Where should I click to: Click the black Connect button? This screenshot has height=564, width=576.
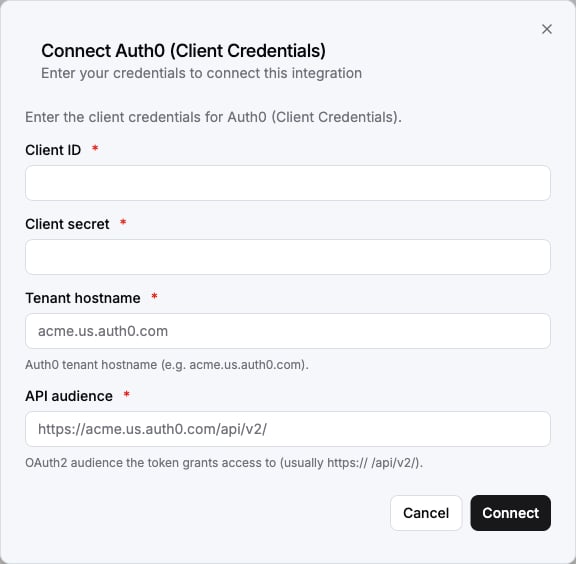click(x=510, y=513)
